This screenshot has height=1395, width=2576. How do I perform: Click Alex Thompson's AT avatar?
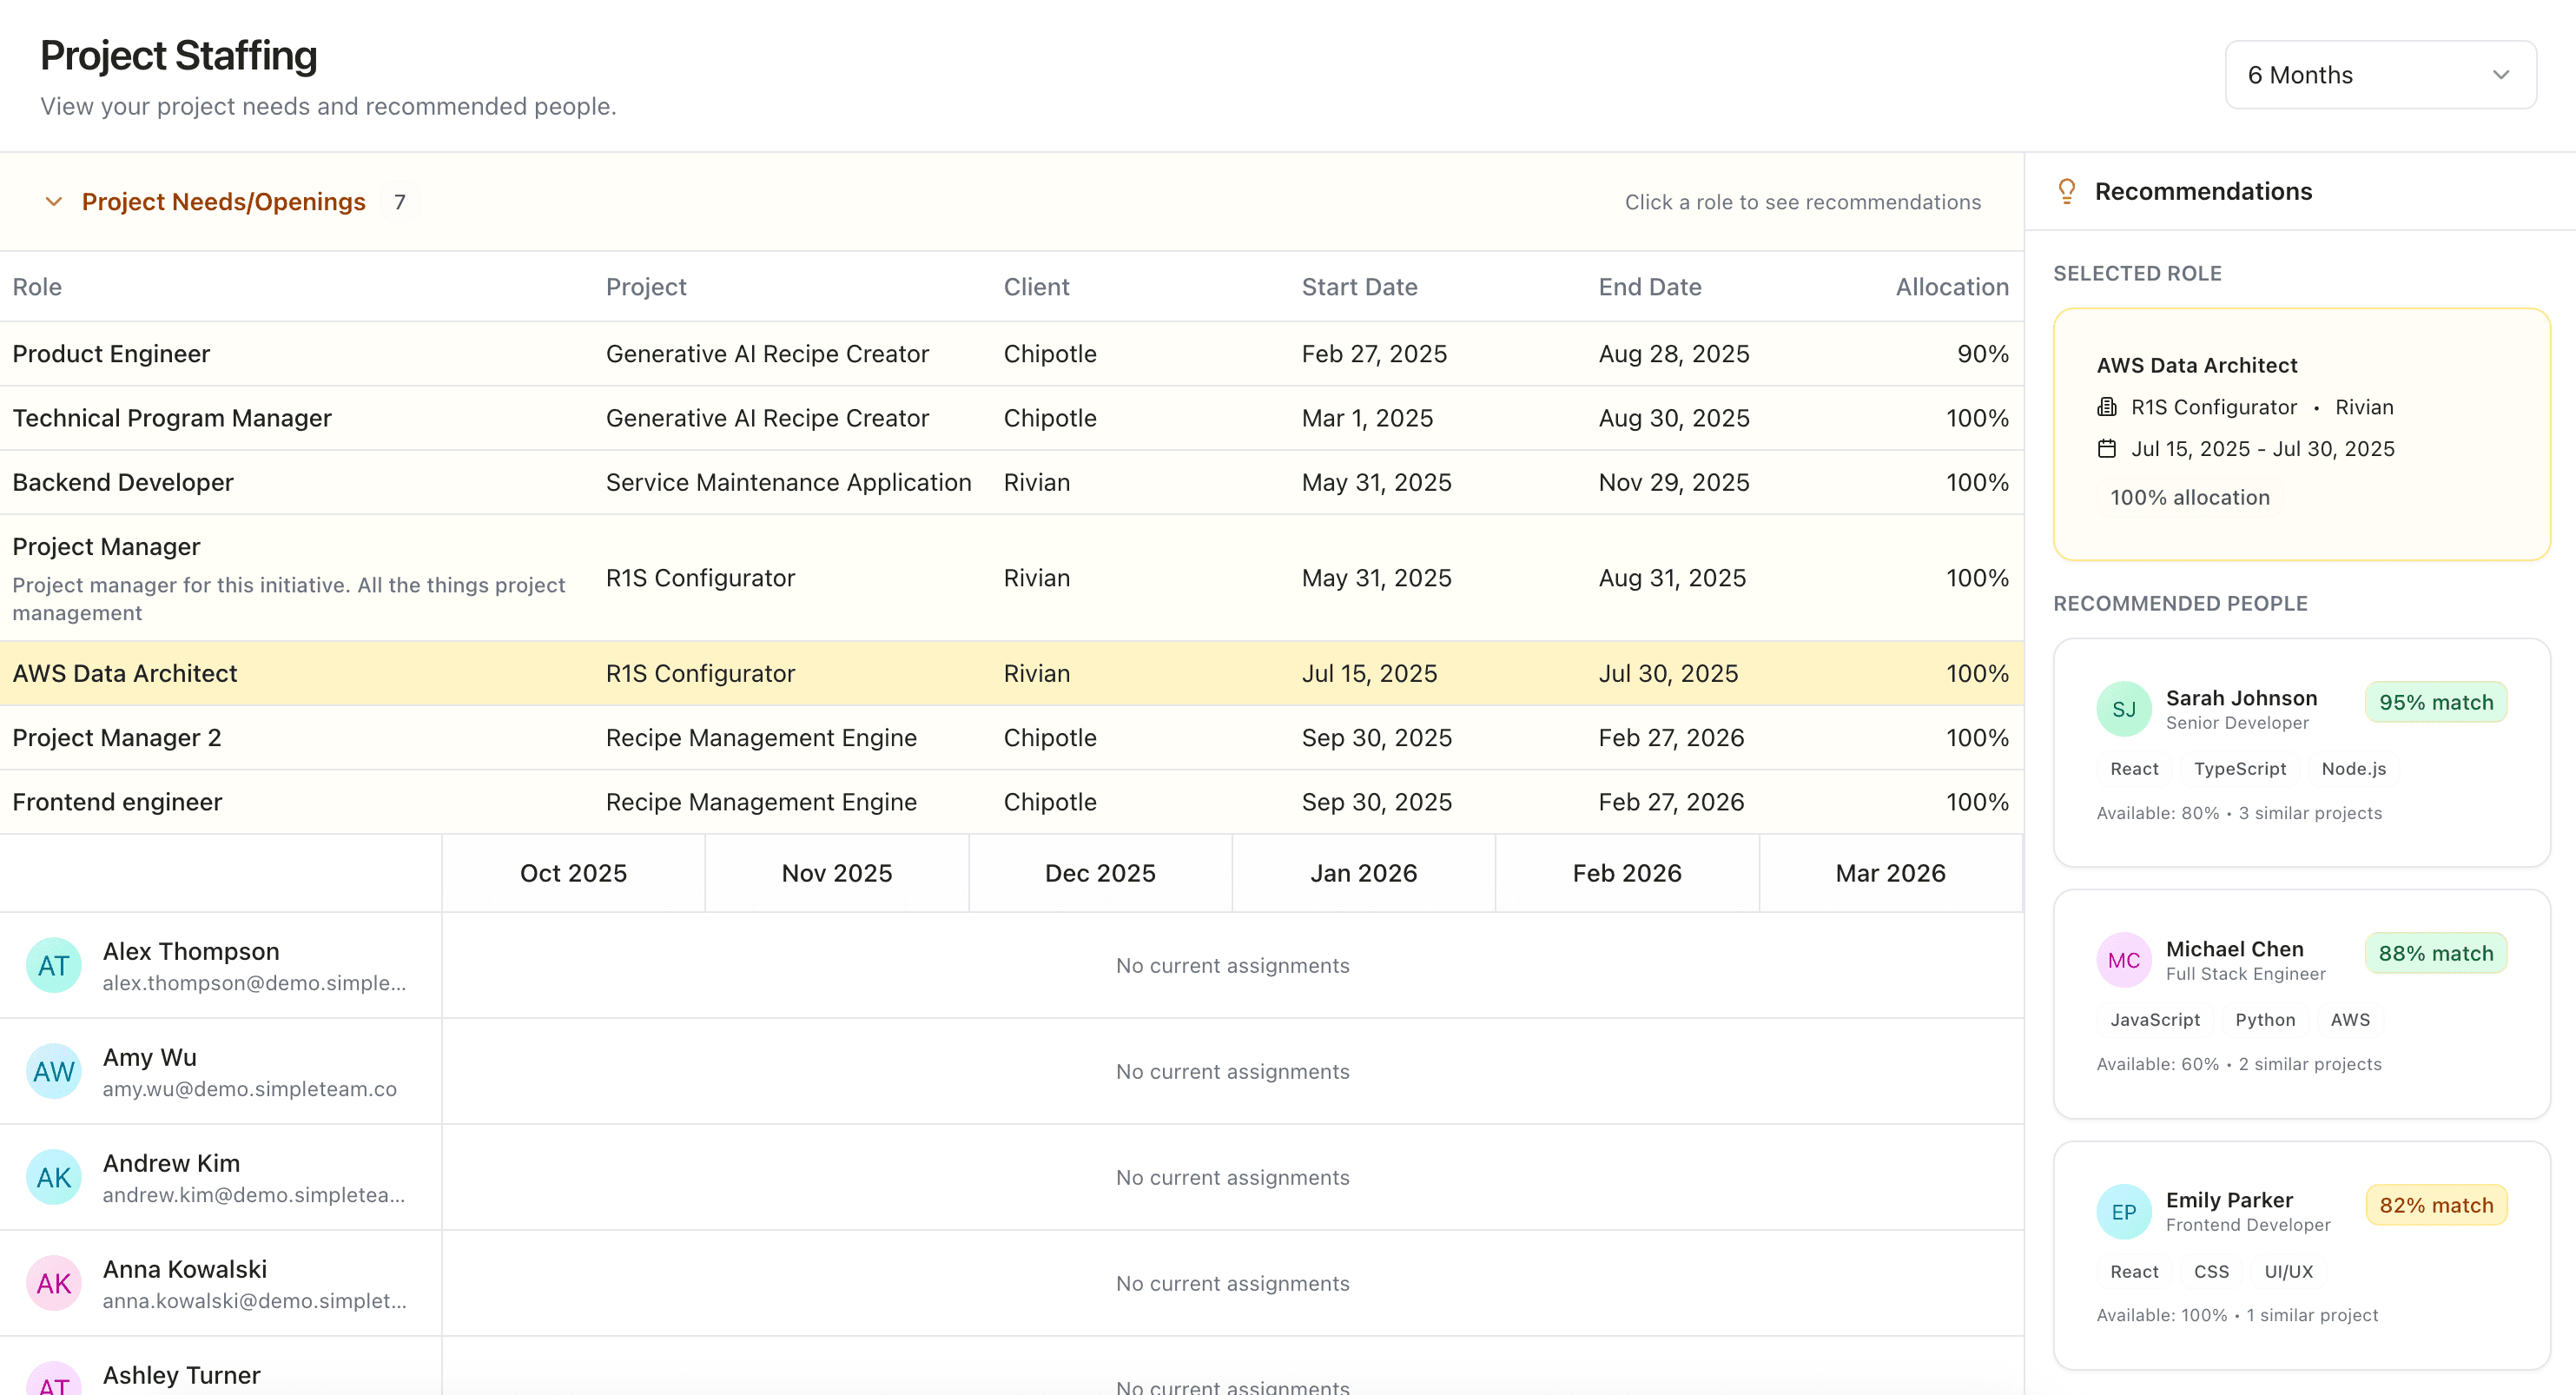pyautogui.click(x=54, y=965)
